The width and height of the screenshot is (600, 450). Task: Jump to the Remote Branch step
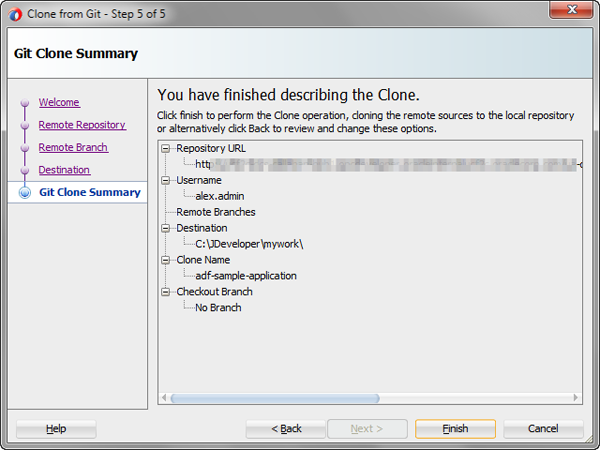(x=73, y=148)
